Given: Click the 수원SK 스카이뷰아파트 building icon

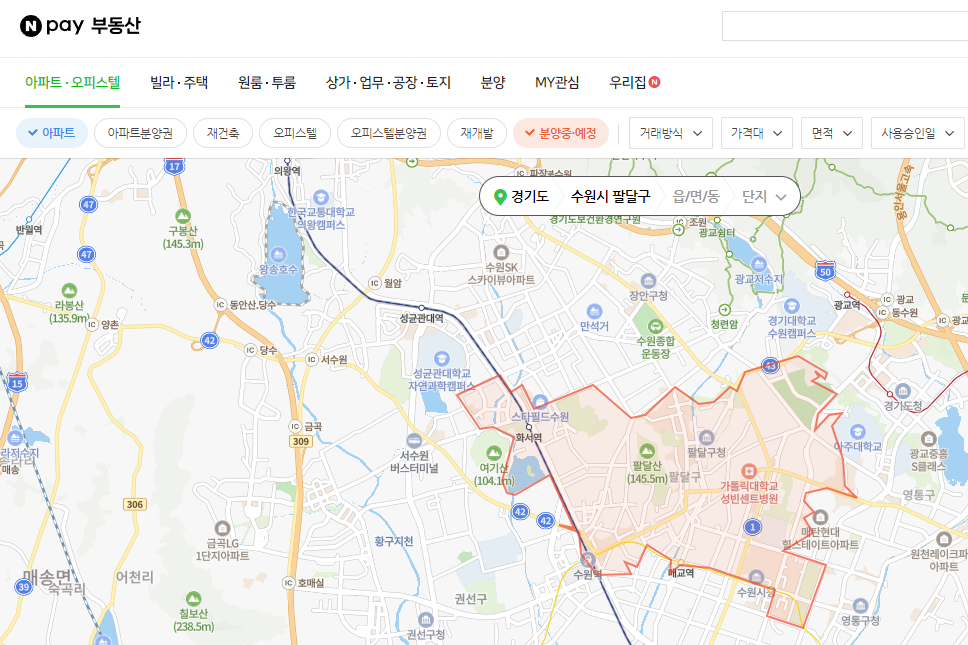Looking at the screenshot, I should point(501,252).
